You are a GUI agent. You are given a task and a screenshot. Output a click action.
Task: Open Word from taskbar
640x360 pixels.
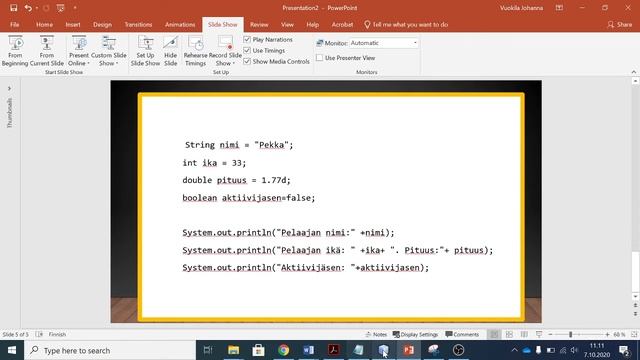point(309,350)
